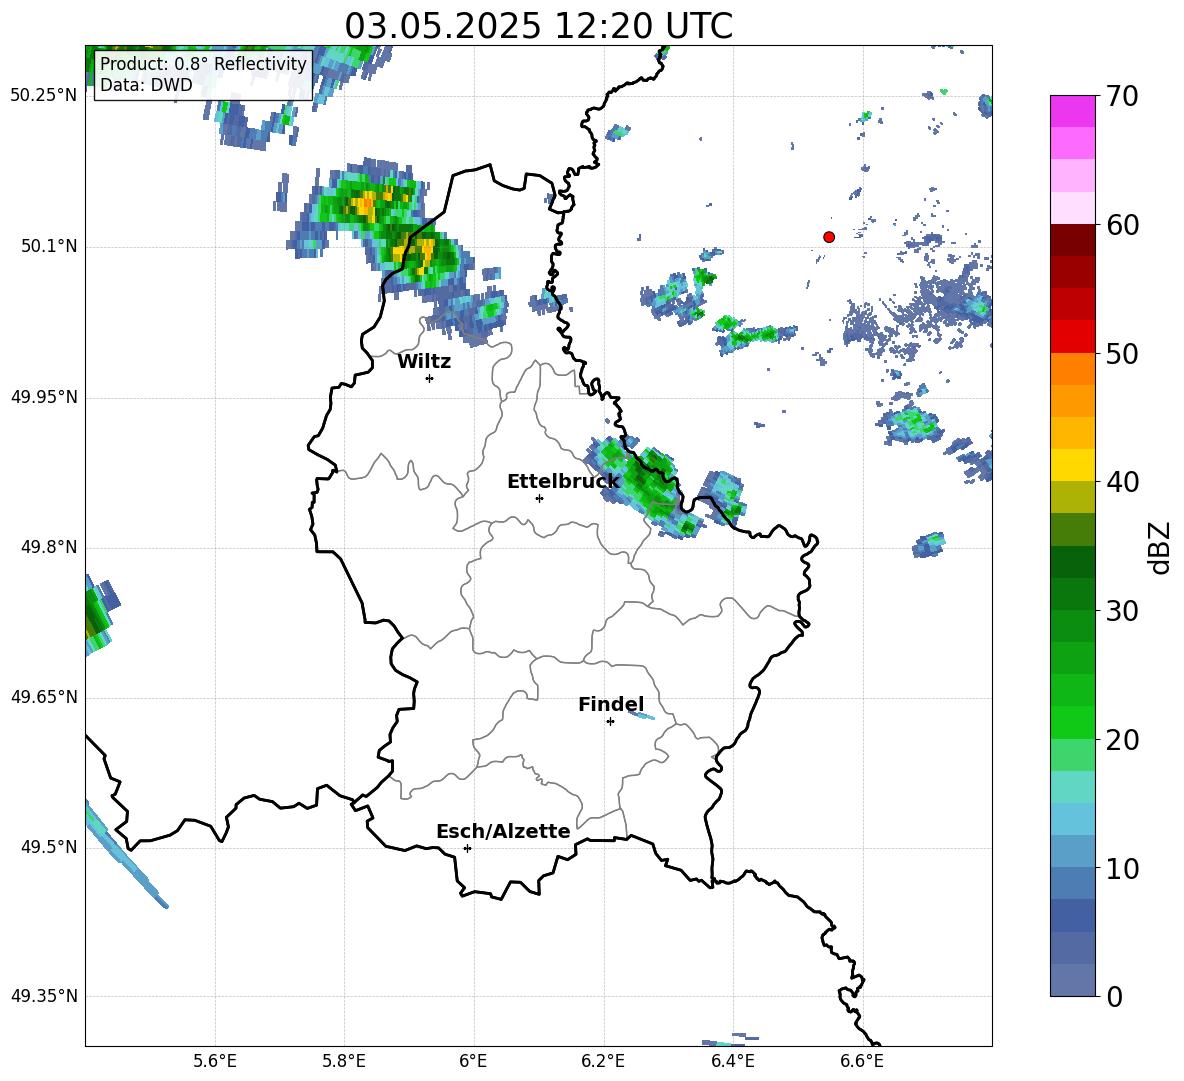Click the 50.25°N latitude label
Screen dimensions: 1184x1081
44,96
